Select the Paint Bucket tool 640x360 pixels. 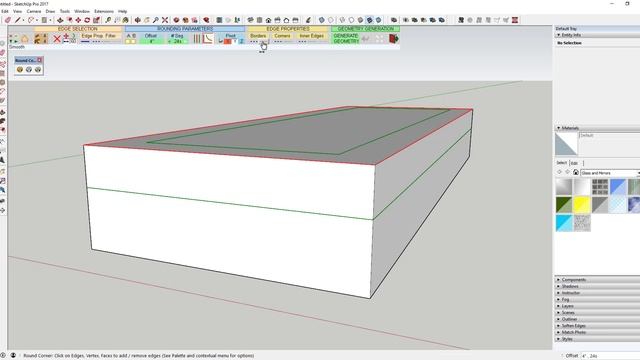point(126,20)
